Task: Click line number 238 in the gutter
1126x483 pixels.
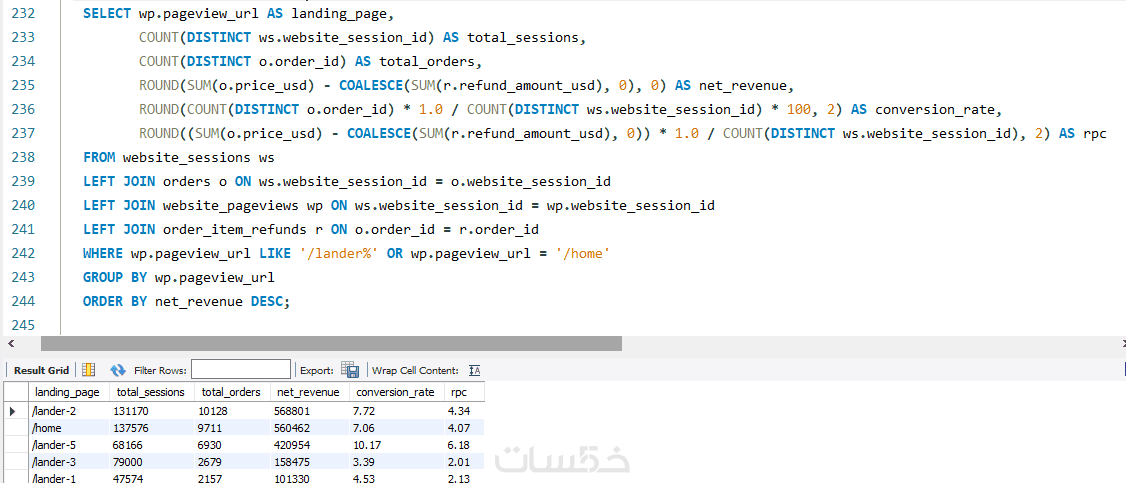Action: point(23,157)
